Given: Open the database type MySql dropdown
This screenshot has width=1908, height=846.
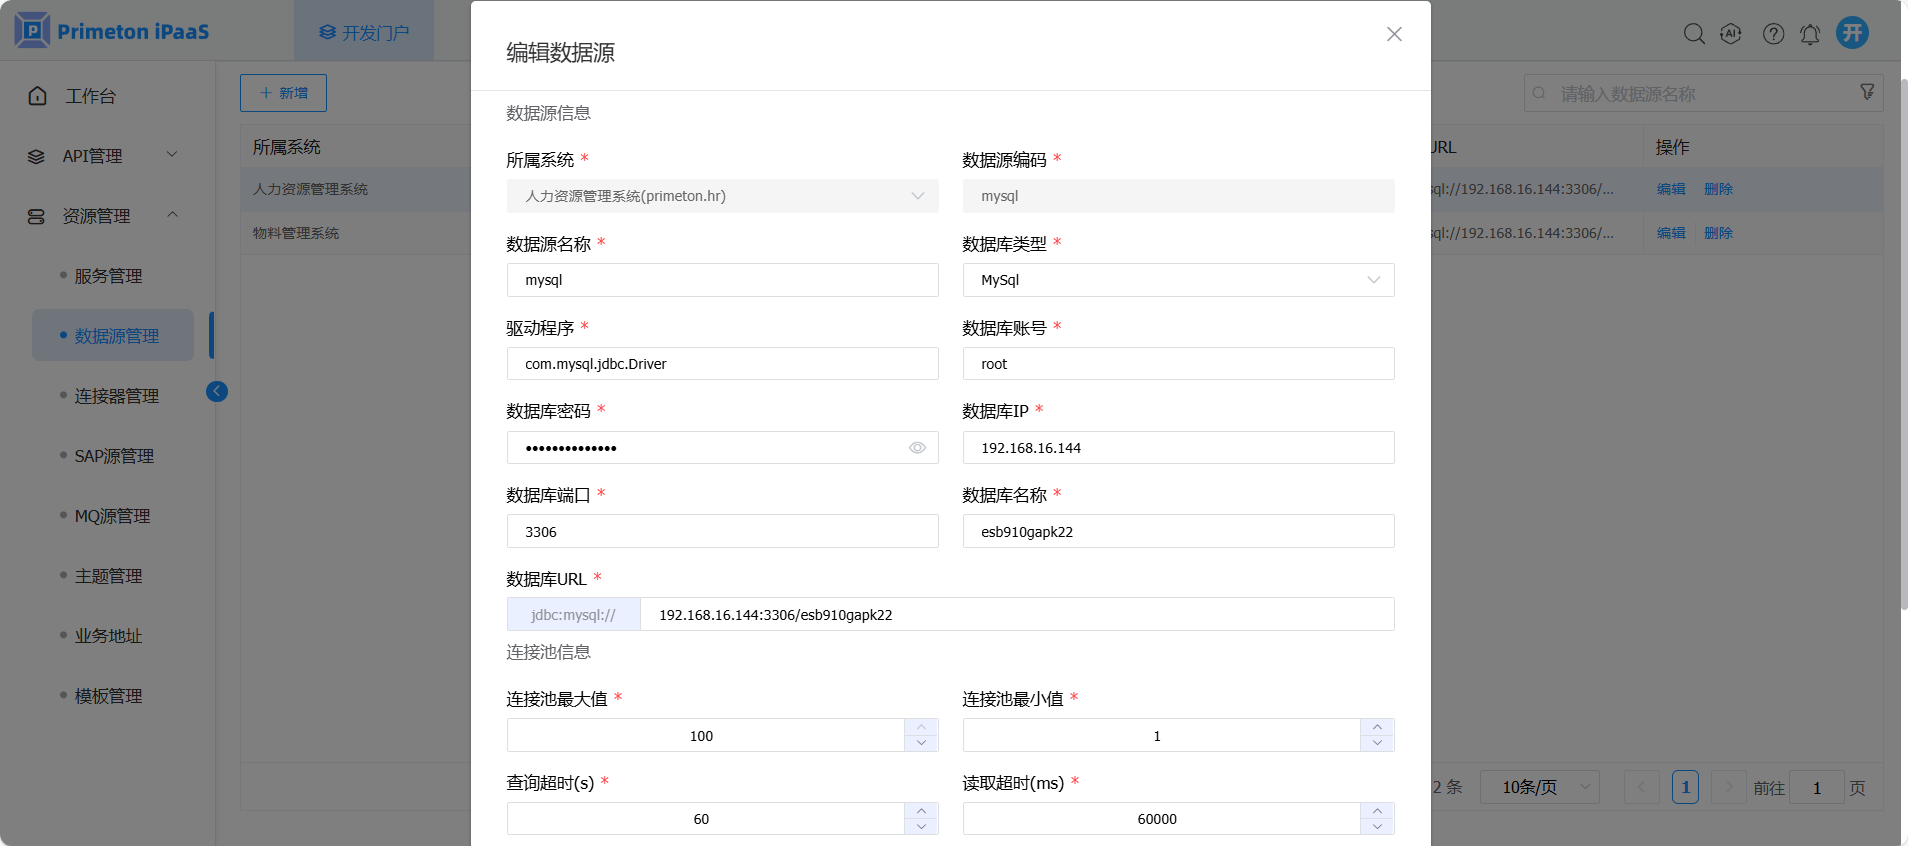Looking at the screenshot, I should [1178, 280].
